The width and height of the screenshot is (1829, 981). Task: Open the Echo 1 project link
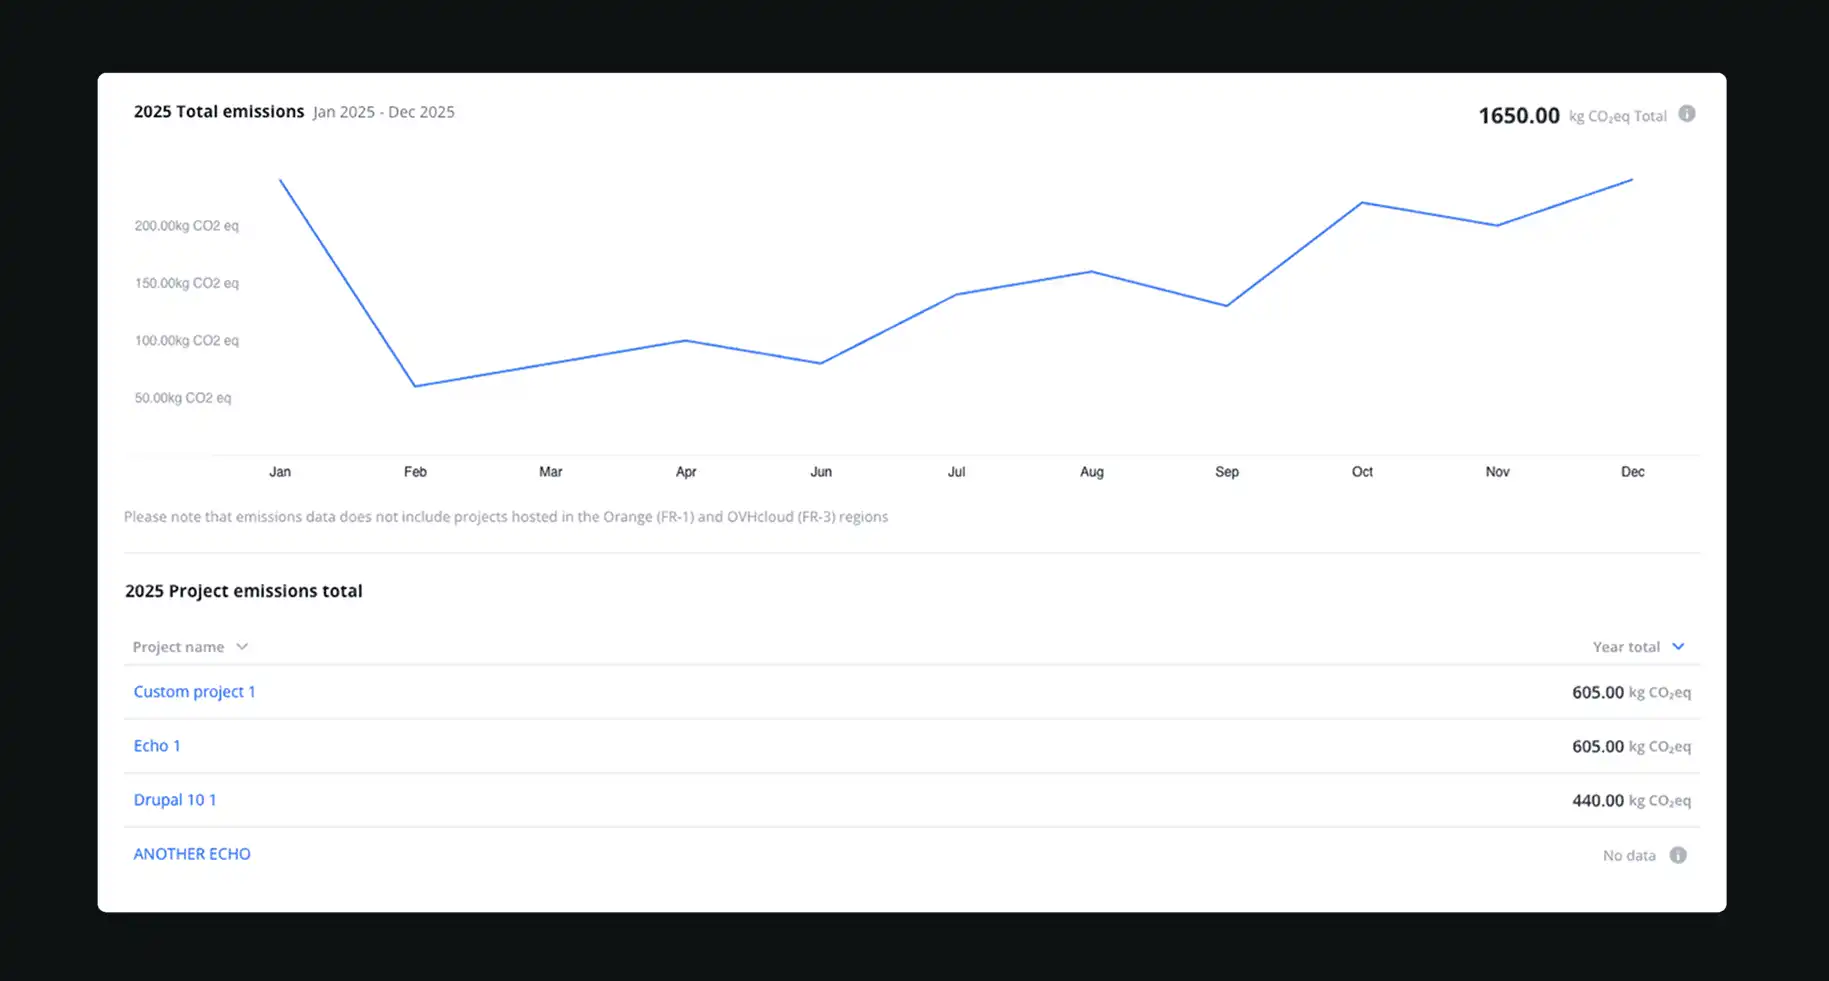(157, 746)
